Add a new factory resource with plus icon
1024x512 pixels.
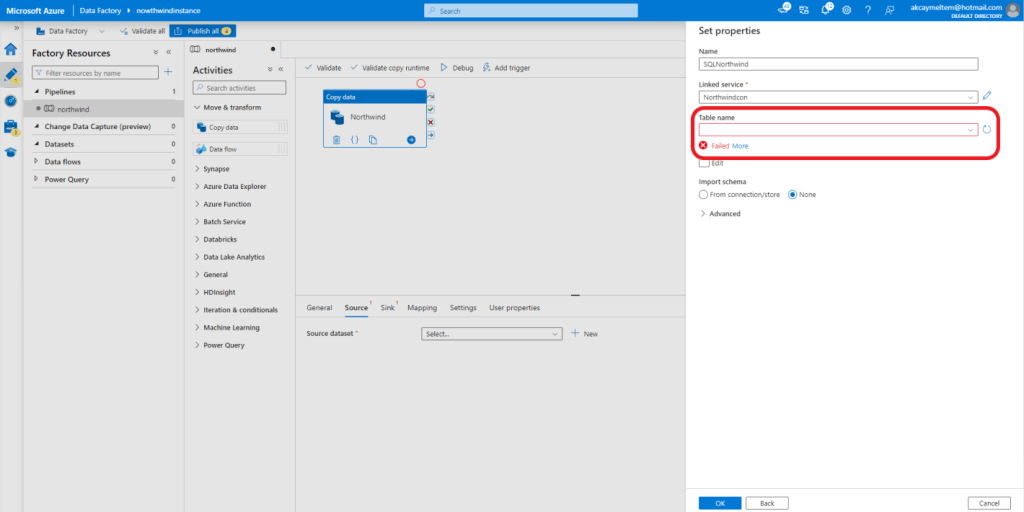[x=168, y=72]
